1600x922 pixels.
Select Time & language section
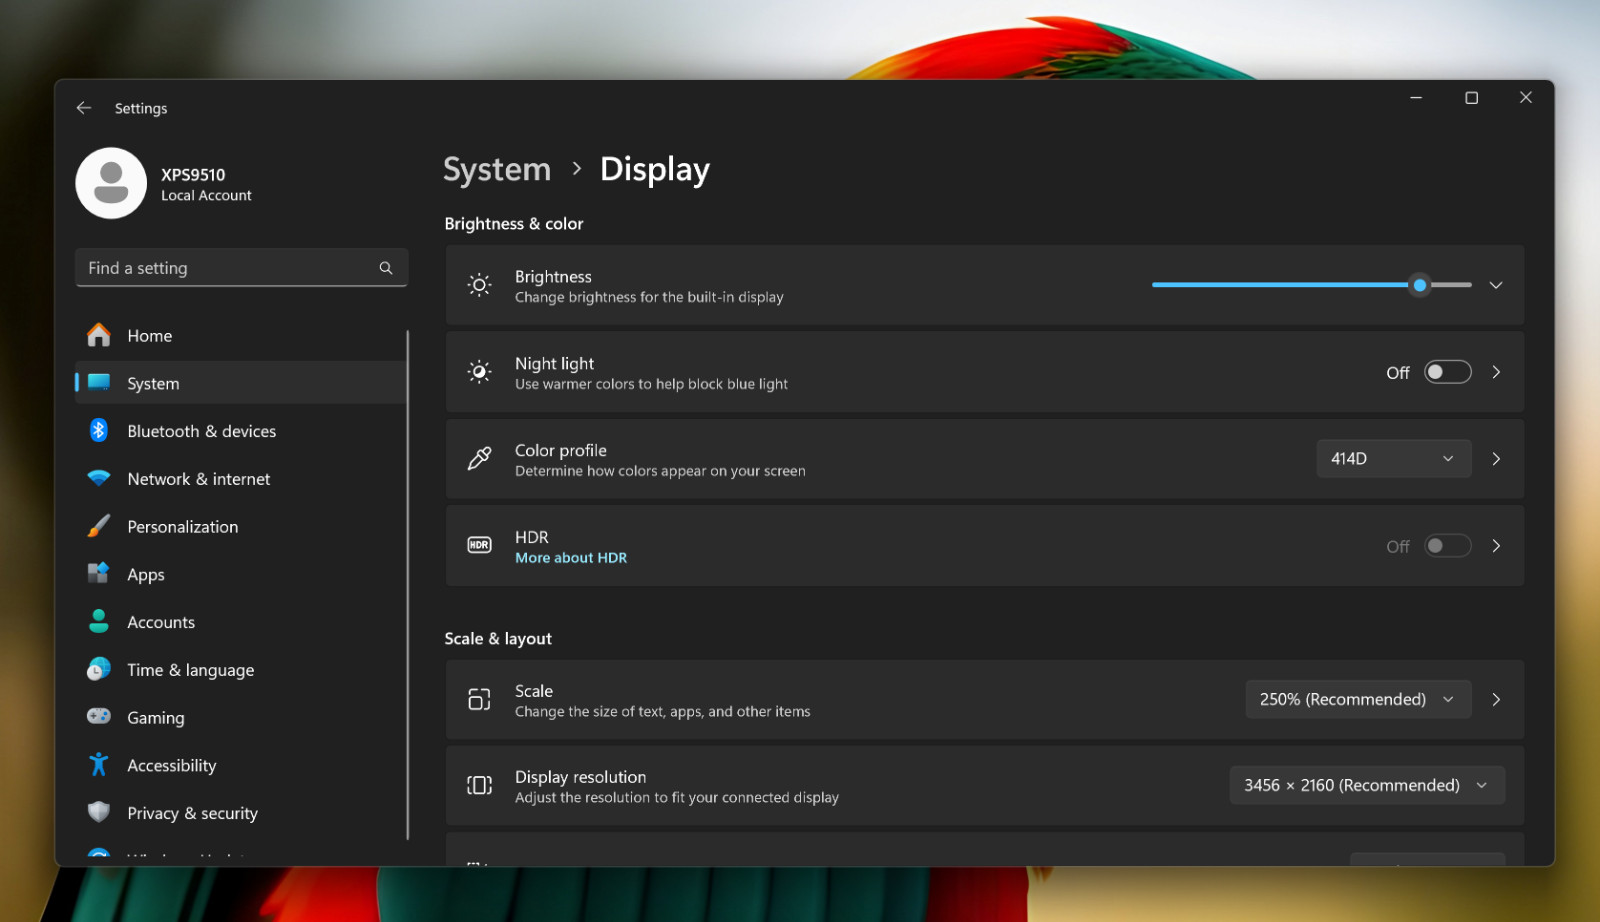coord(241,670)
